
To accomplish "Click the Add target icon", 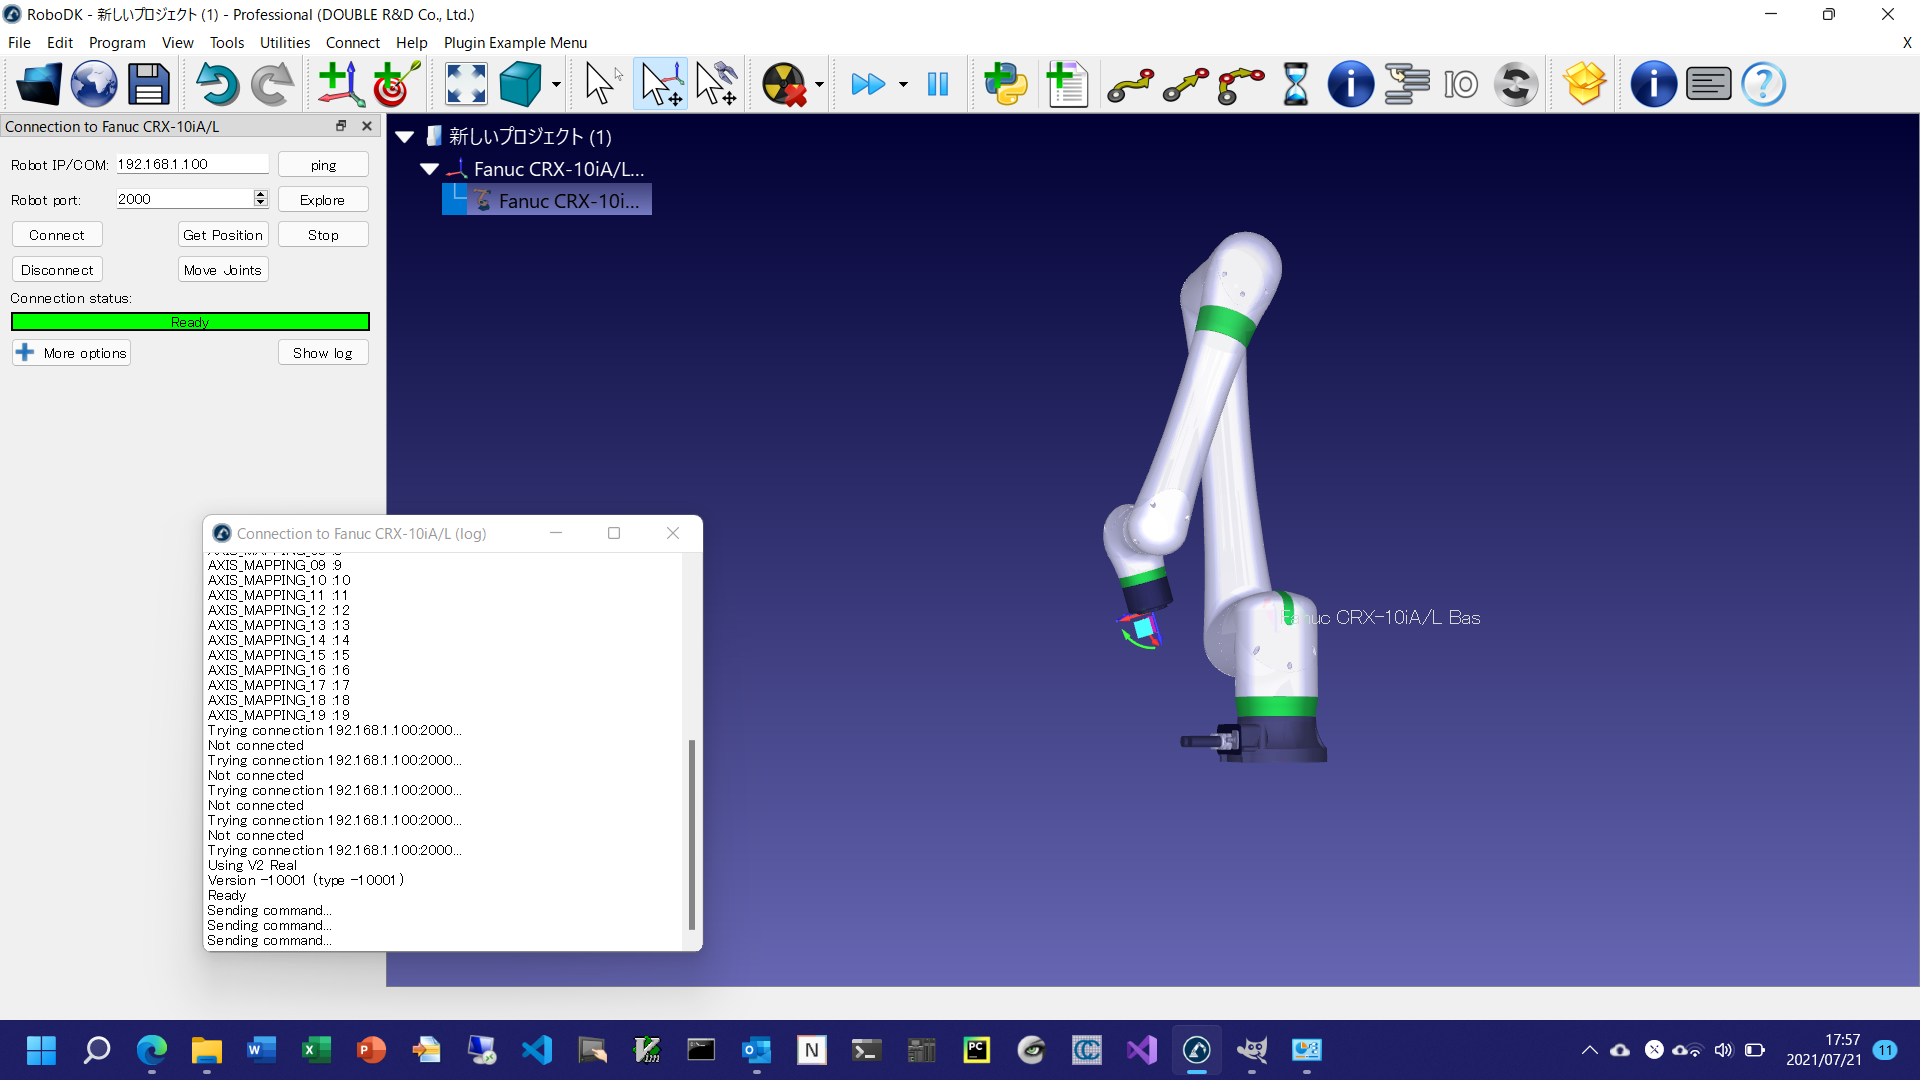I will pos(396,84).
